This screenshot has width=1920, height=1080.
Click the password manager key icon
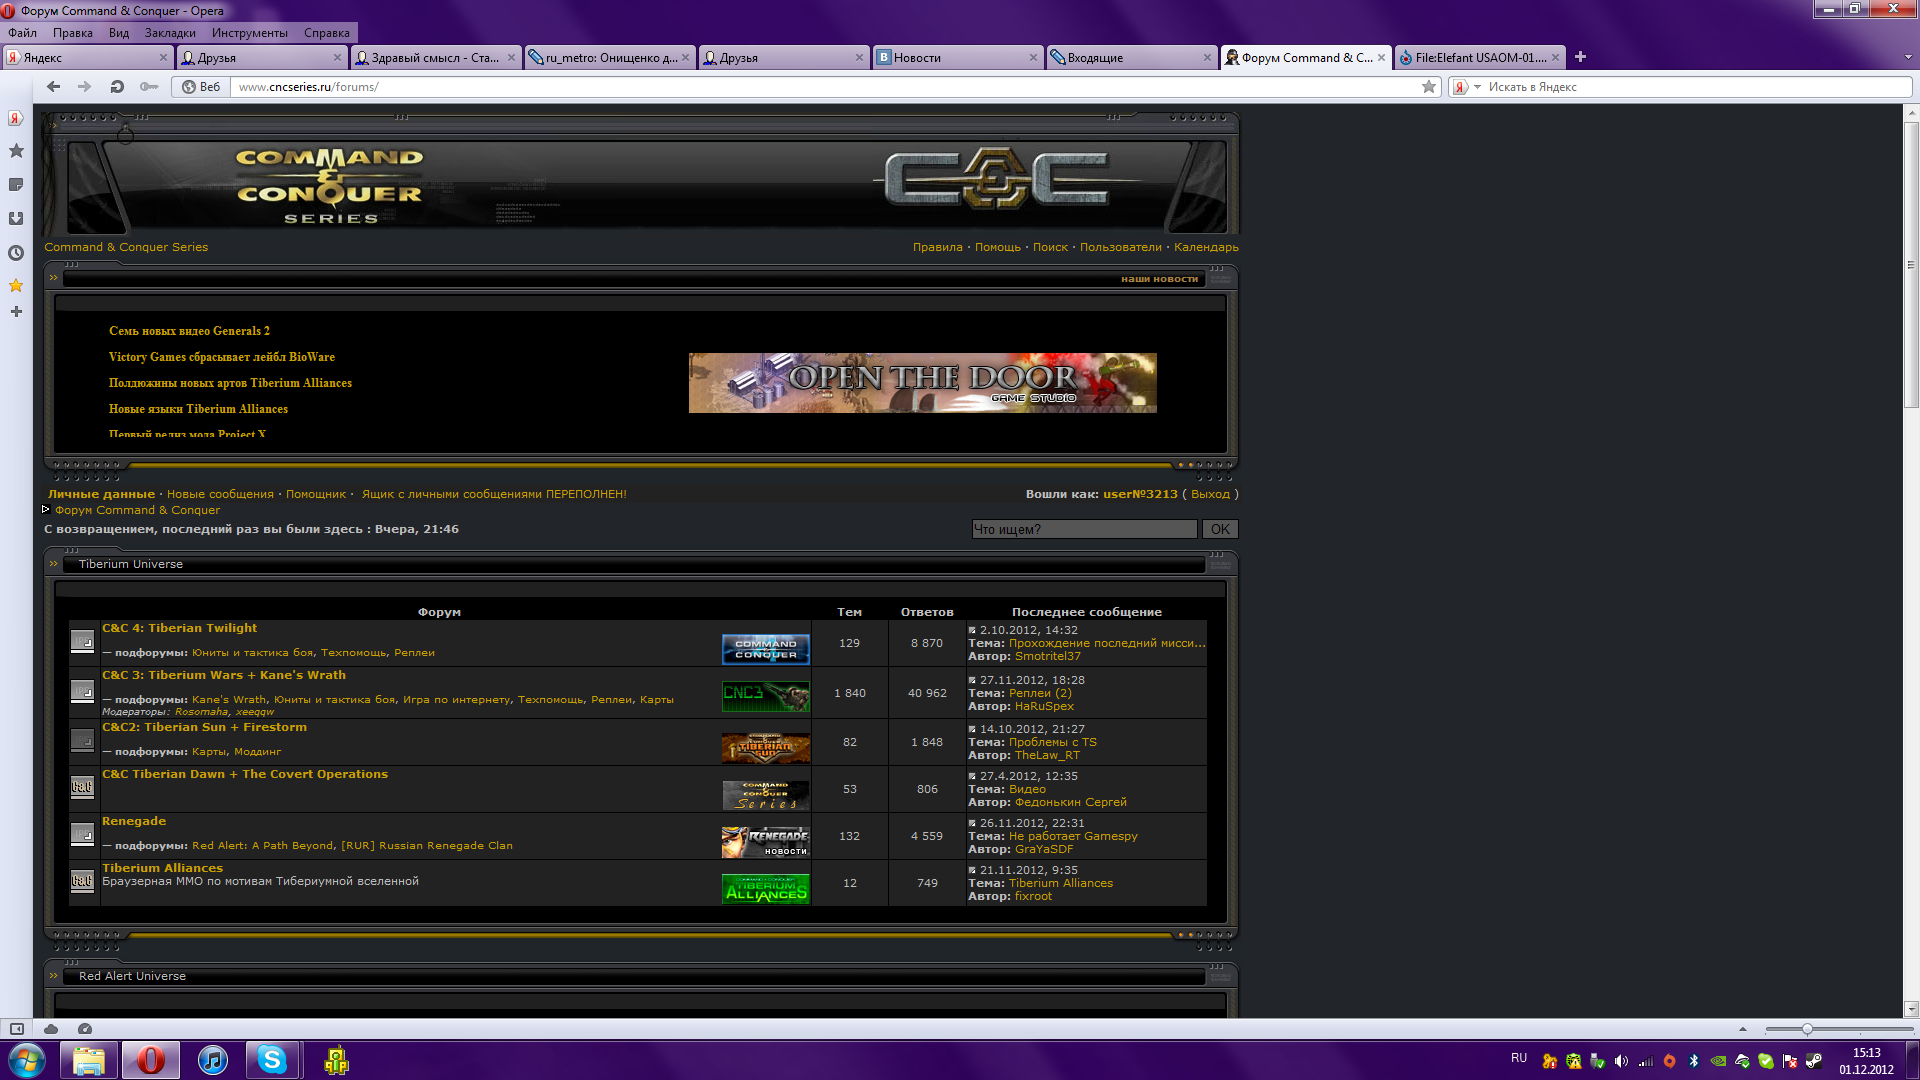149,87
